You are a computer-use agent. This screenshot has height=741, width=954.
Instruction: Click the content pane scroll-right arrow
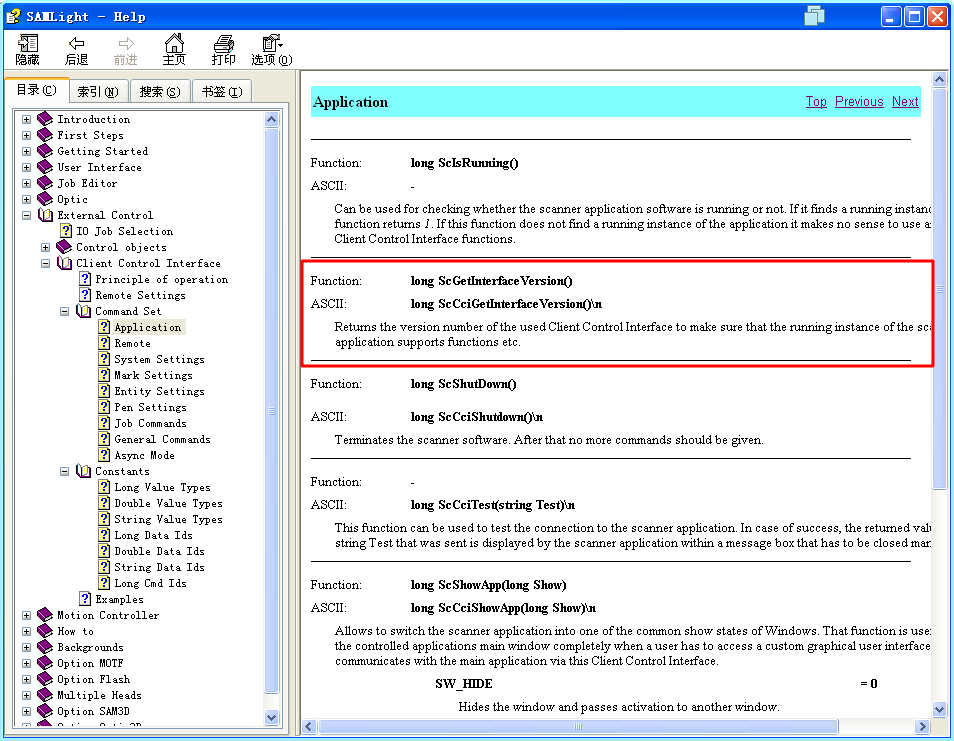[922, 726]
